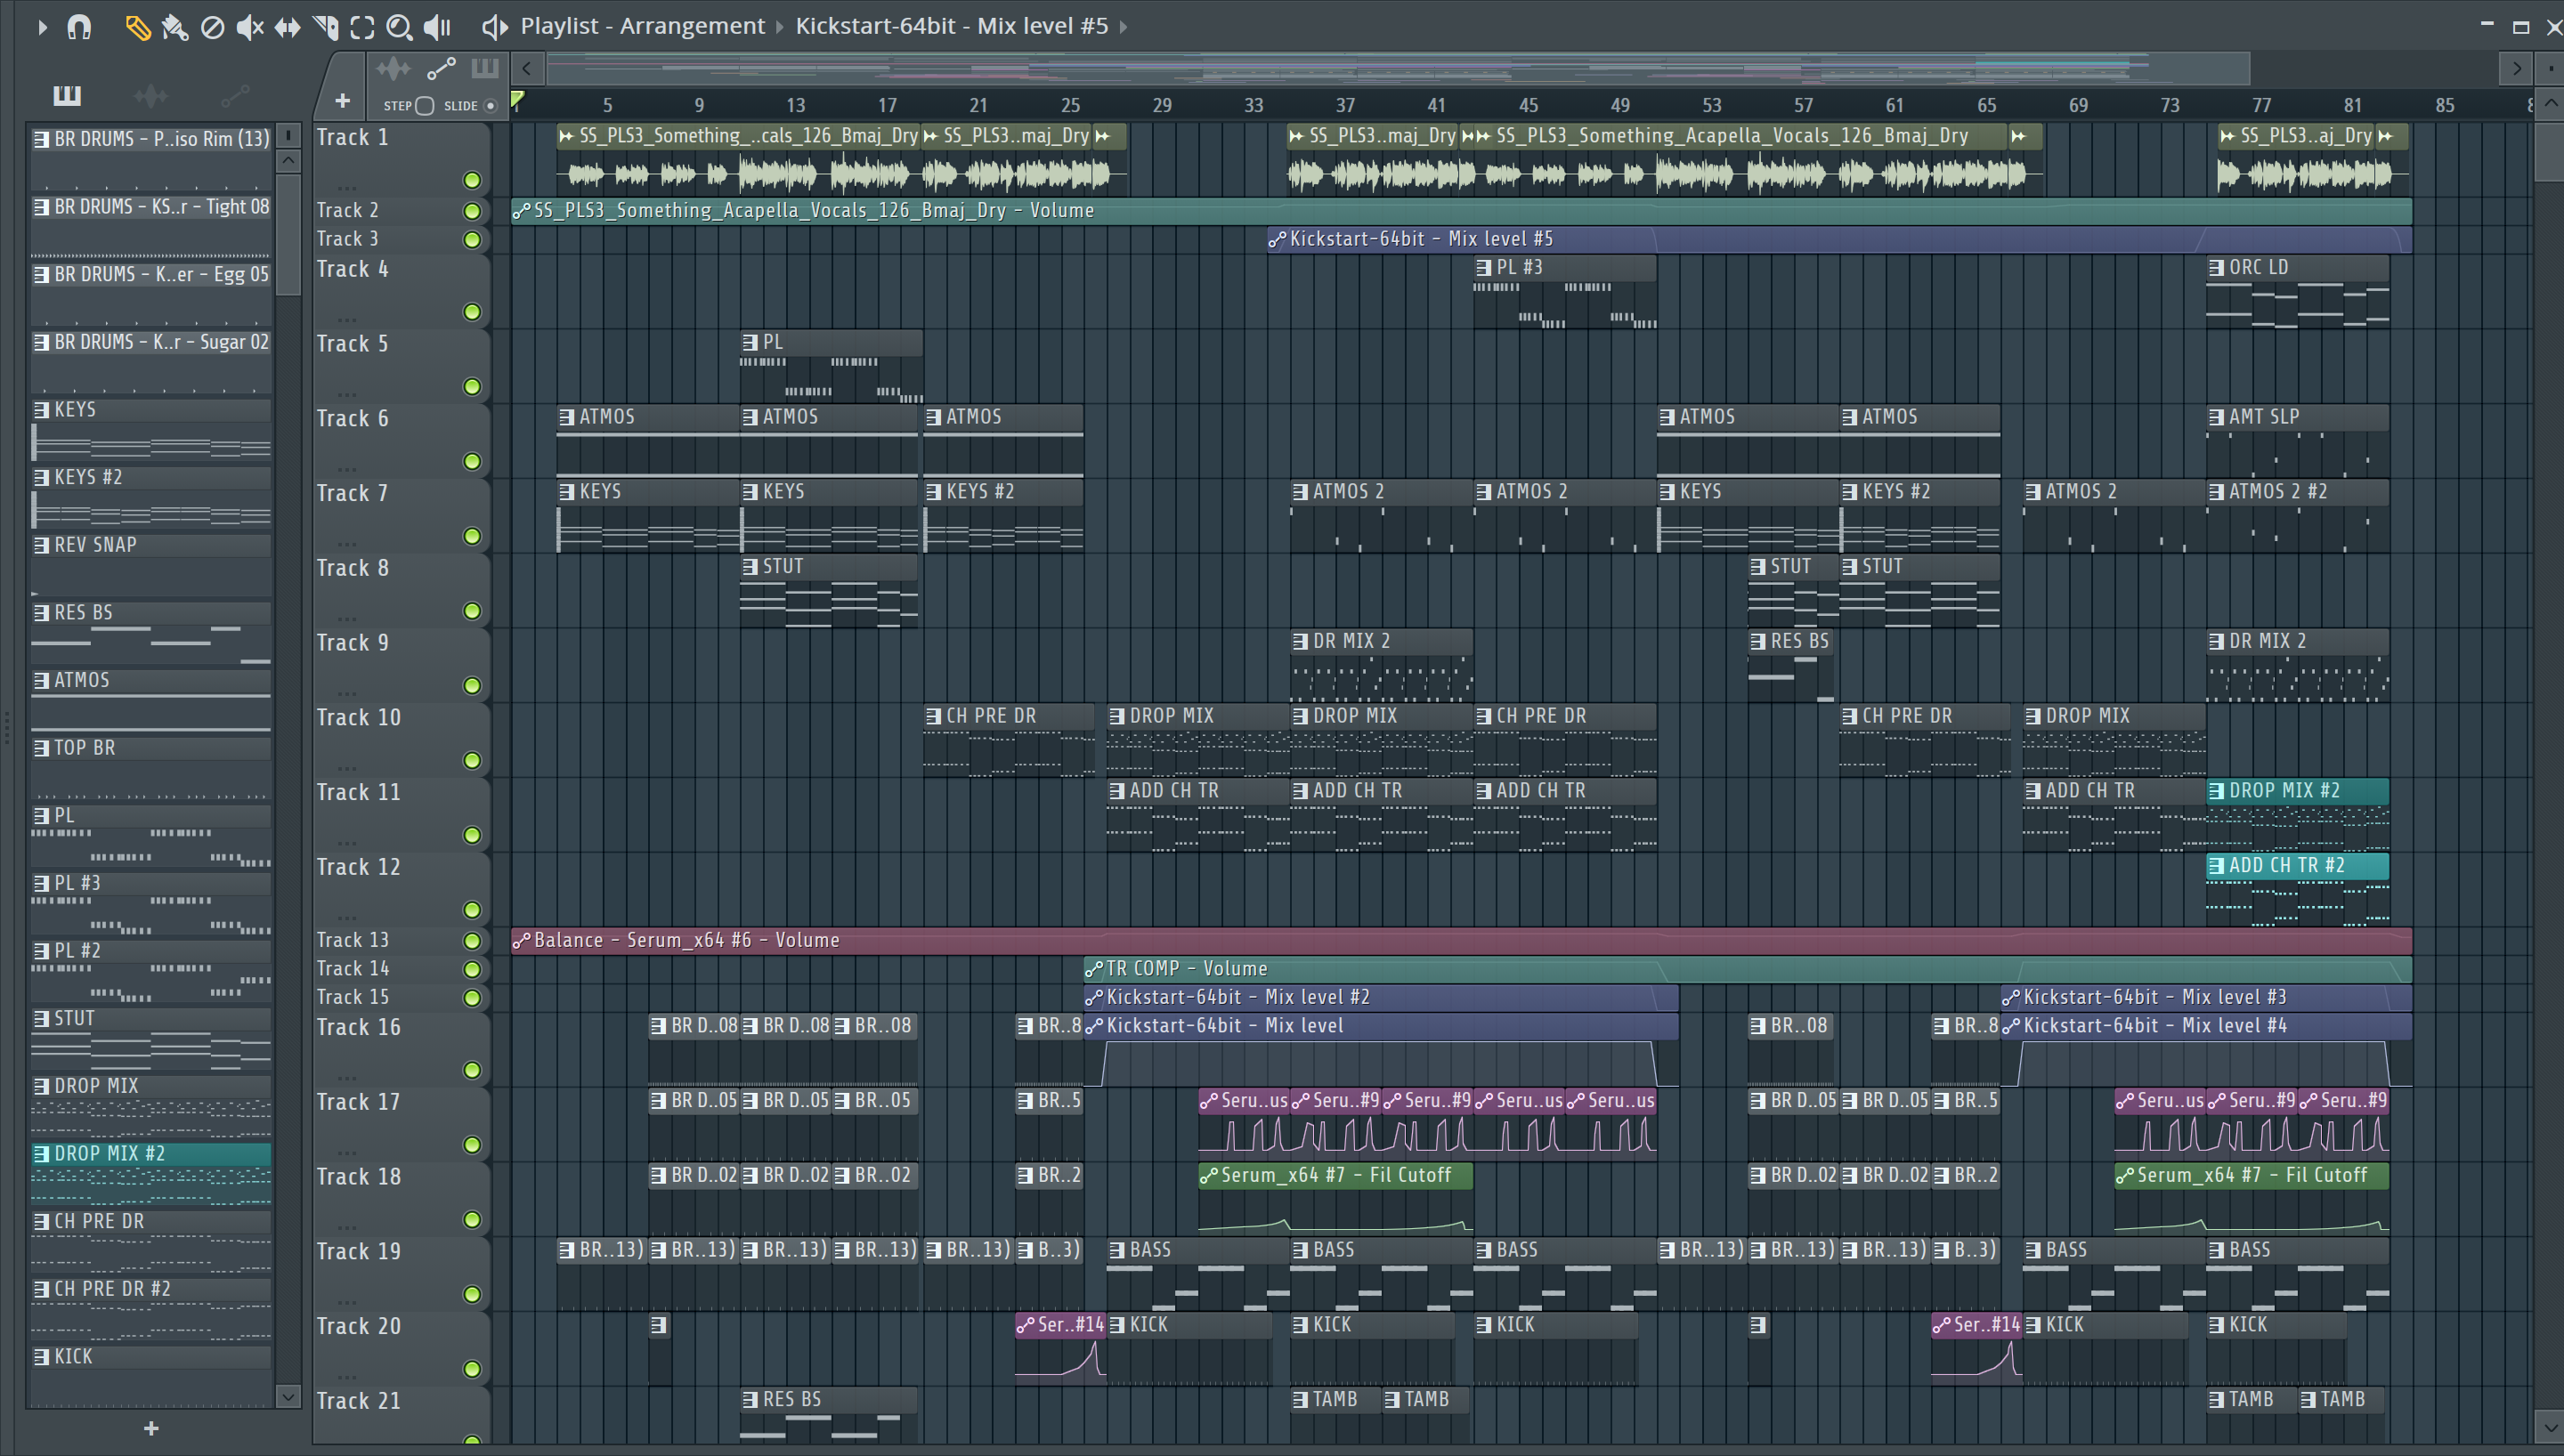2564x1456 pixels.
Task: Open the ADD CH TR #2 clip menu
Action: pyautogui.click(x=2216, y=865)
